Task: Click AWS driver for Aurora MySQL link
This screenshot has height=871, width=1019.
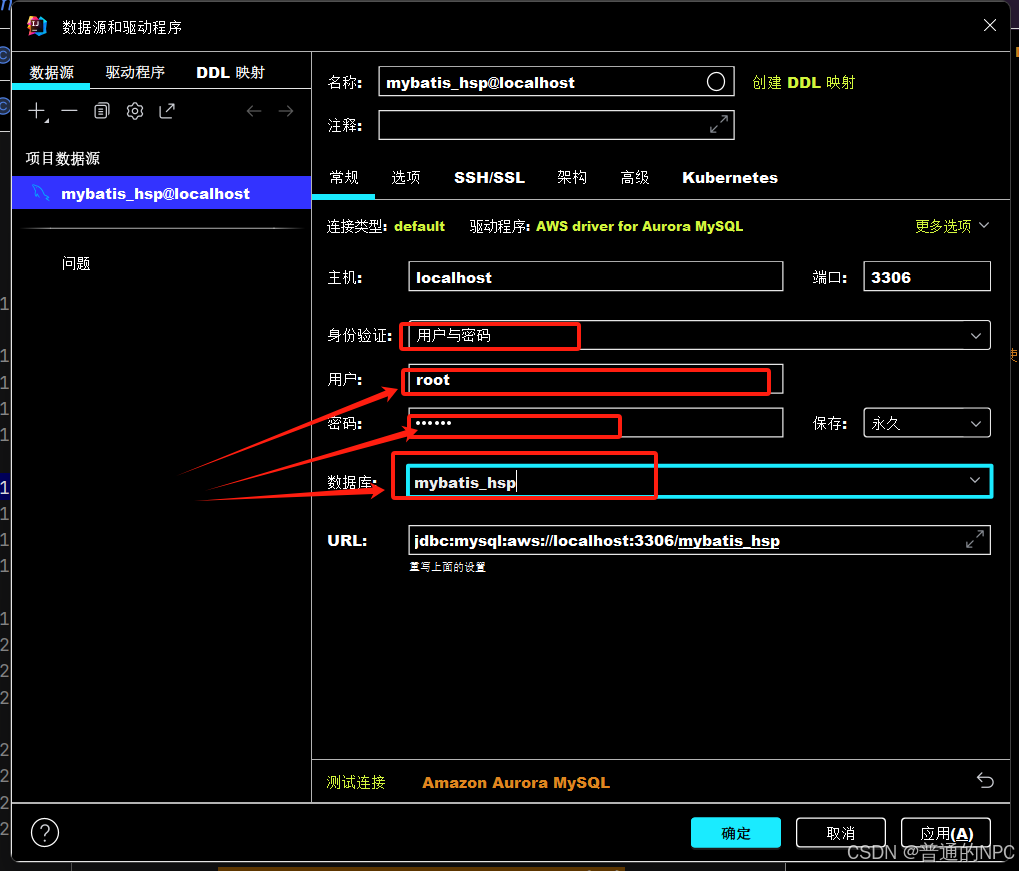Action: click(639, 226)
